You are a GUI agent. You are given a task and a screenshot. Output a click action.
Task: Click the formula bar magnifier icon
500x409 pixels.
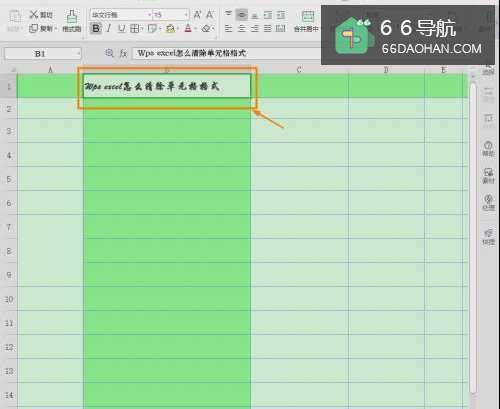[109, 53]
